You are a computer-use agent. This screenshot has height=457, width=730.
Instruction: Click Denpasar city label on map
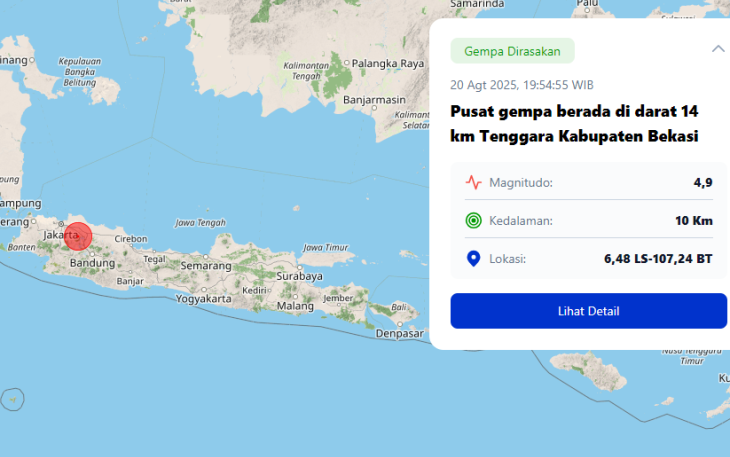point(399,333)
